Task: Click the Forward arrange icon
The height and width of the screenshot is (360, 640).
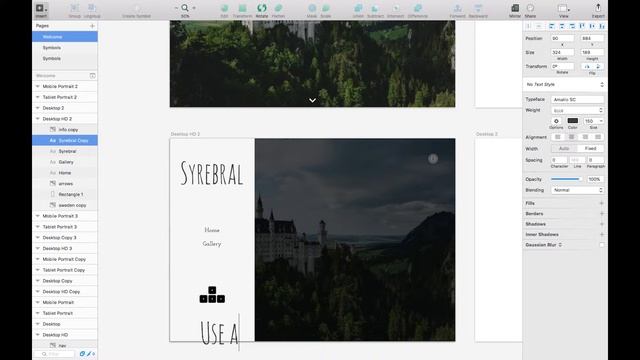Action: pyautogui.click(x=458, y=8)
